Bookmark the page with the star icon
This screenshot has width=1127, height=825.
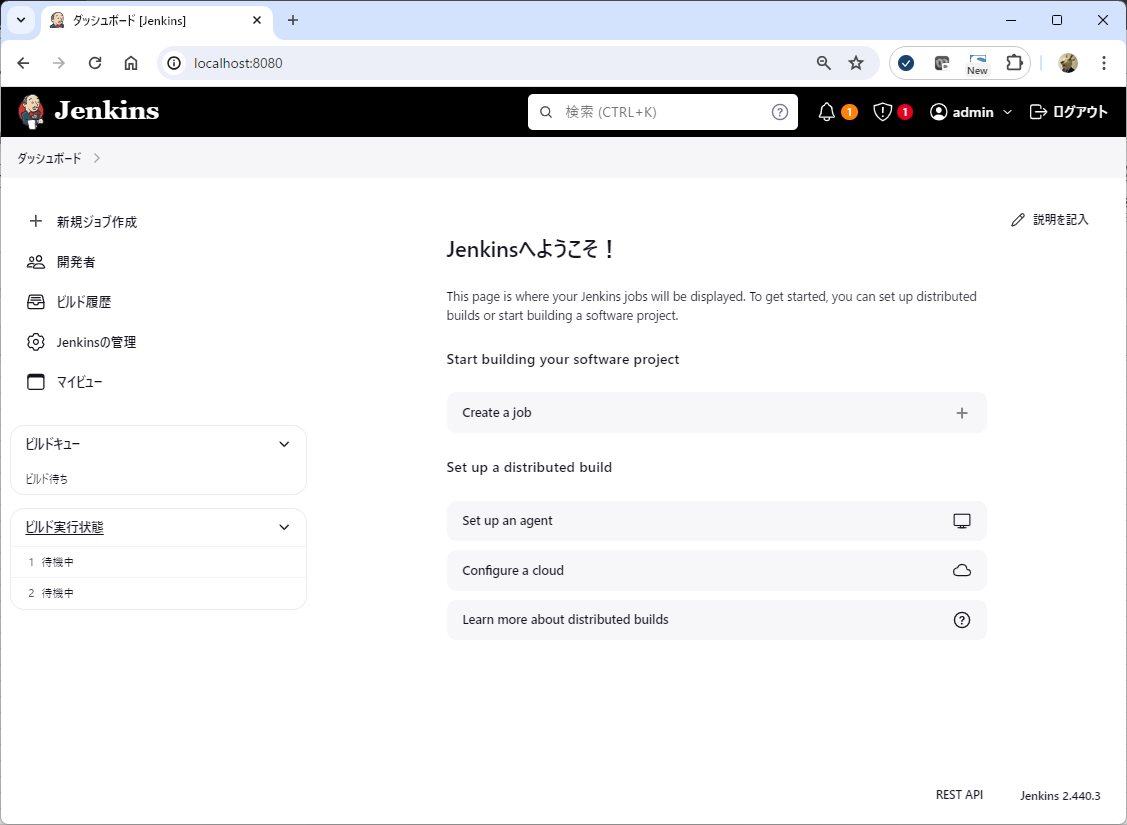(855, 63)
